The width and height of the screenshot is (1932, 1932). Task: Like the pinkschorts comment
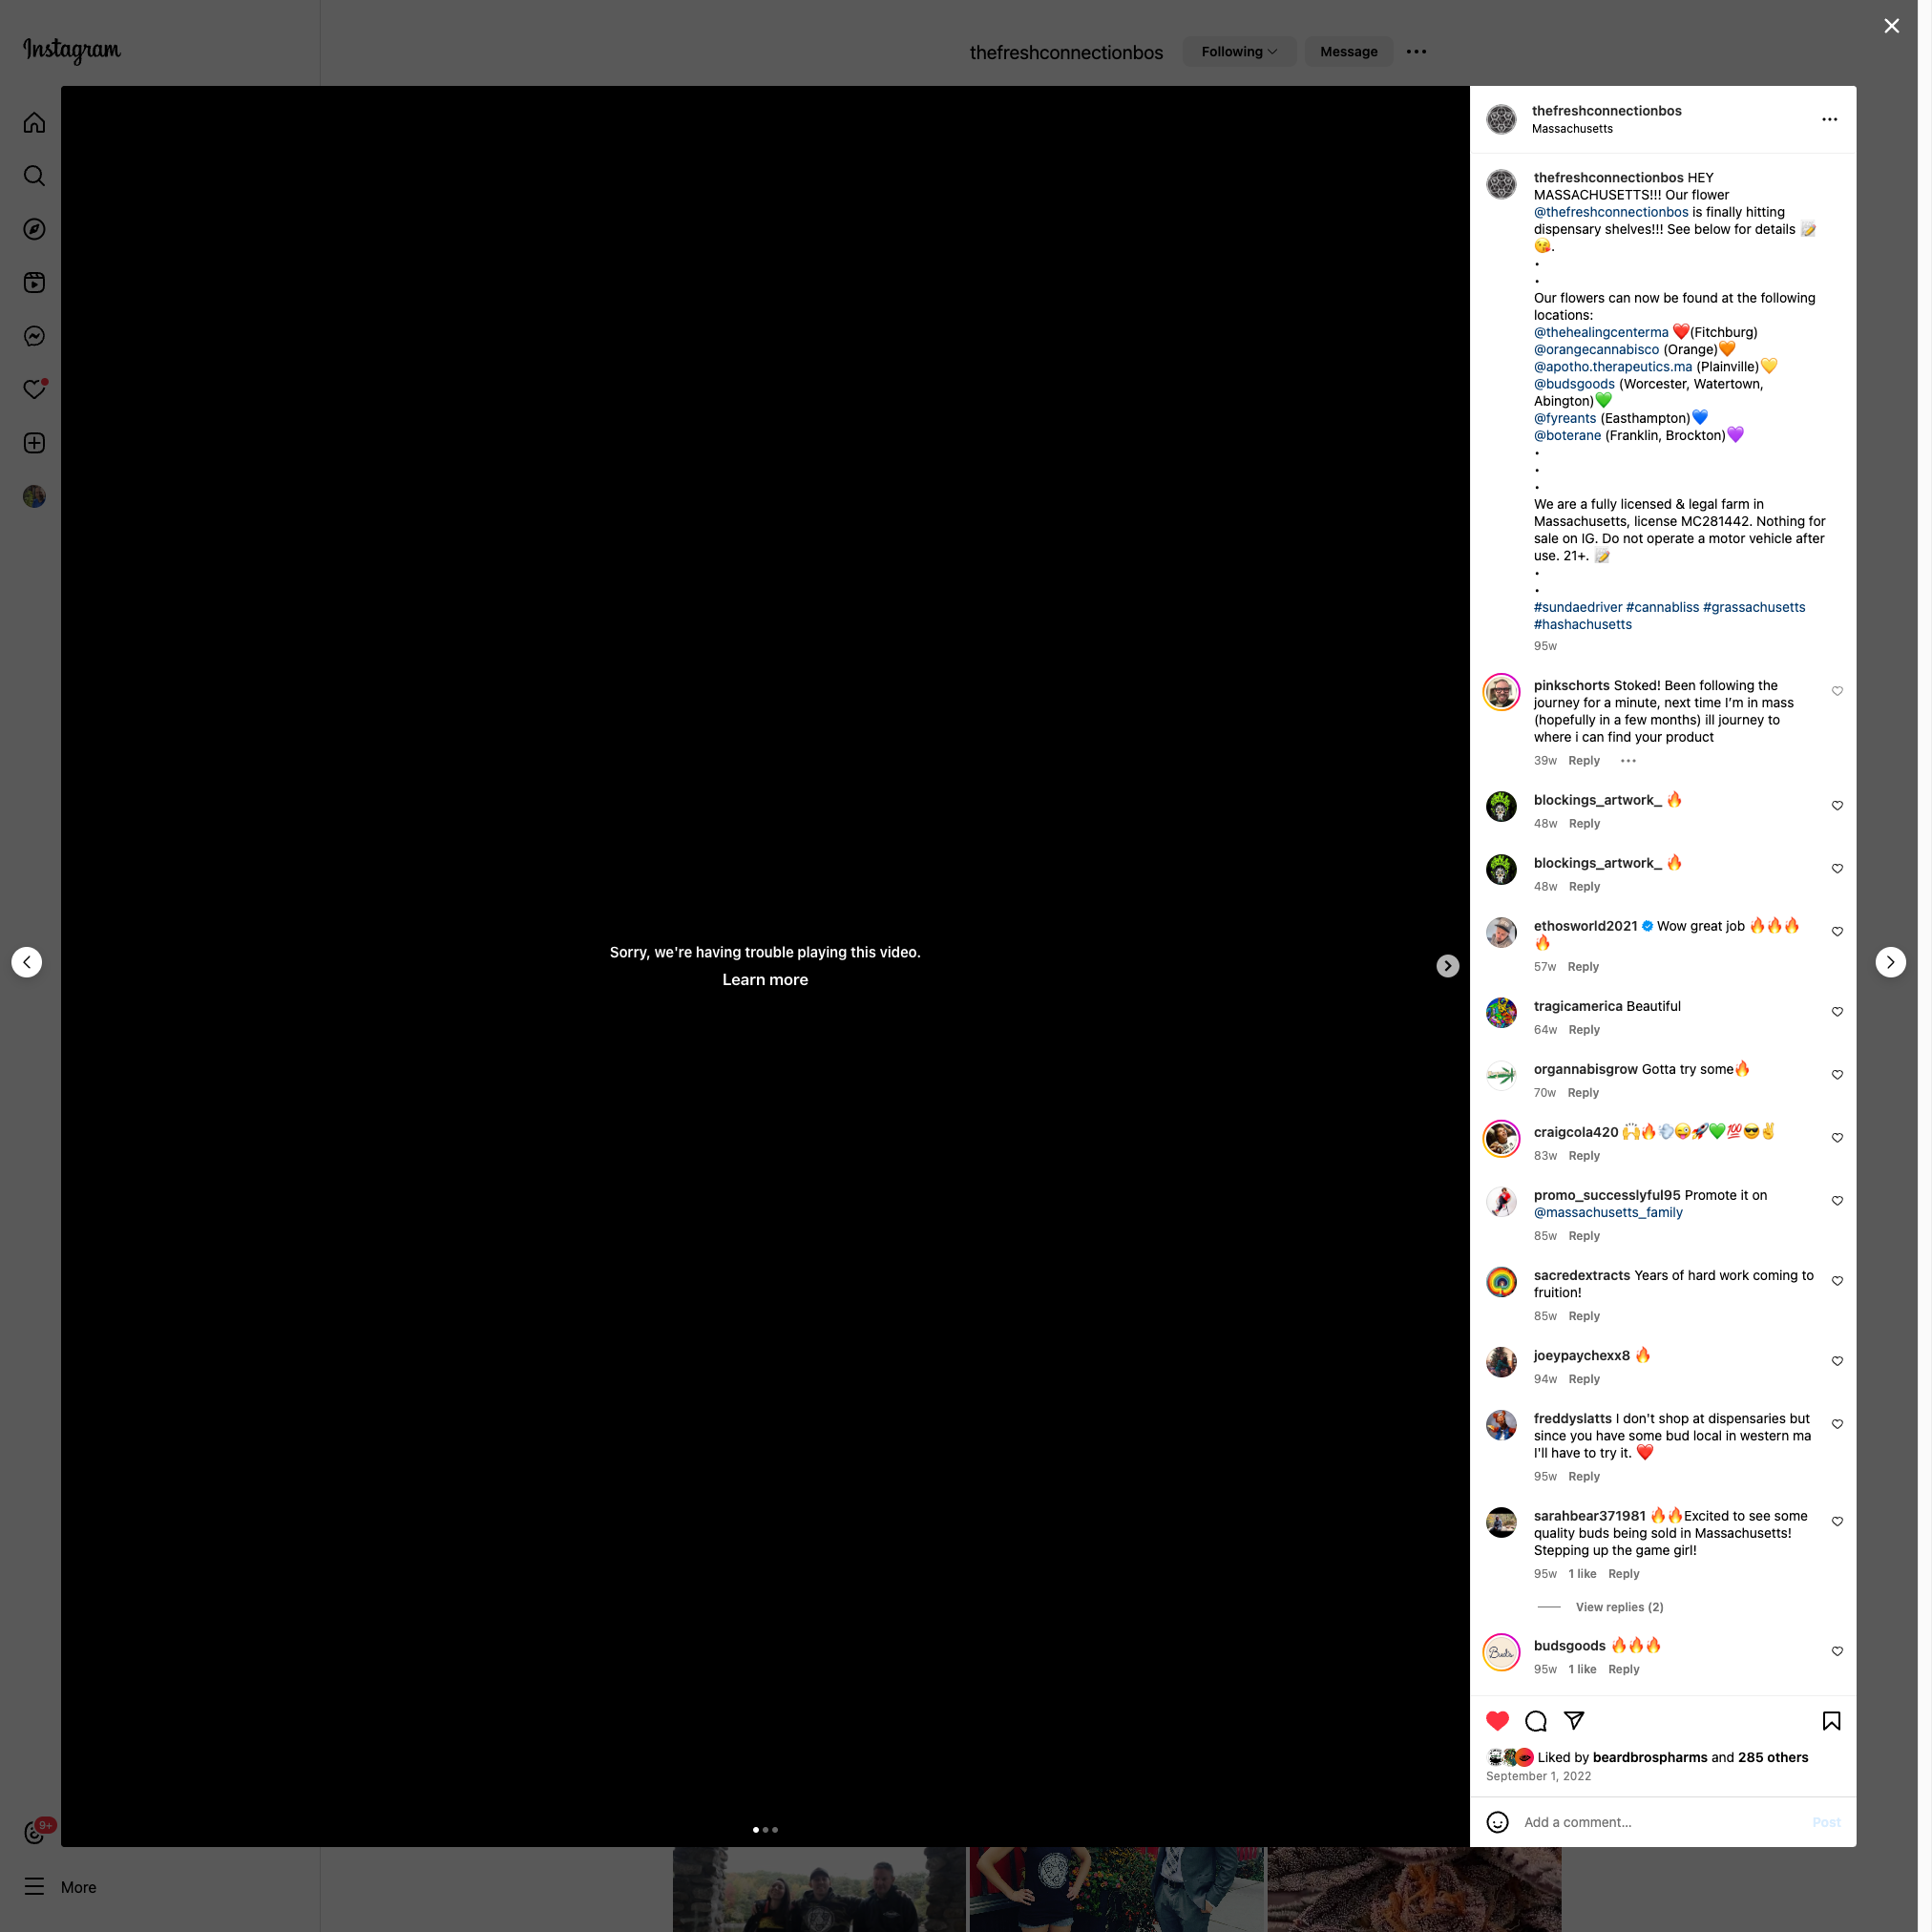(x=1837, y=691)
